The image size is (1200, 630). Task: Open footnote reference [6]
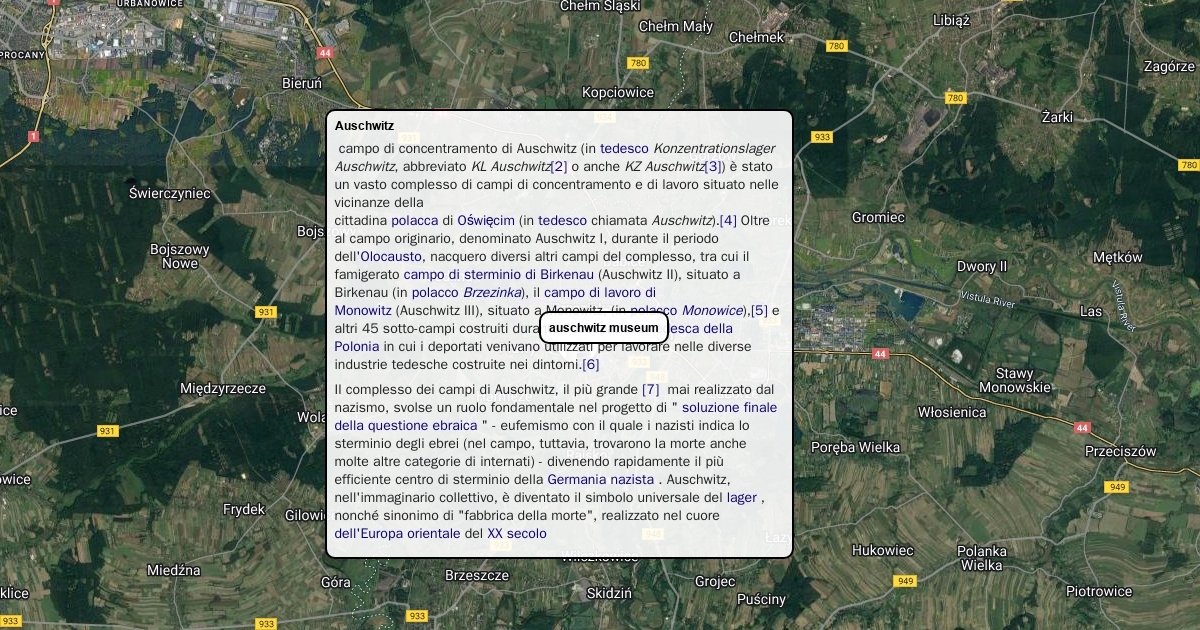click(591, 364)
